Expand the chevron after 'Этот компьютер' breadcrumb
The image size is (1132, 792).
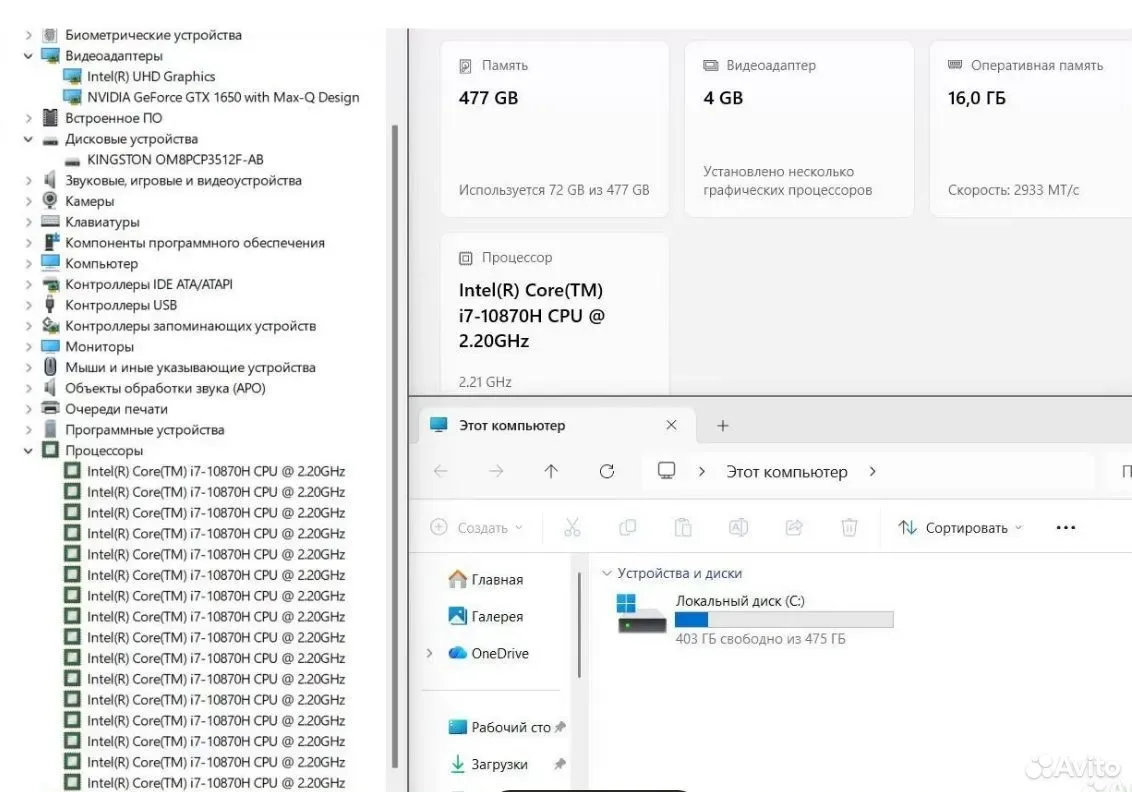pos(872,471)
